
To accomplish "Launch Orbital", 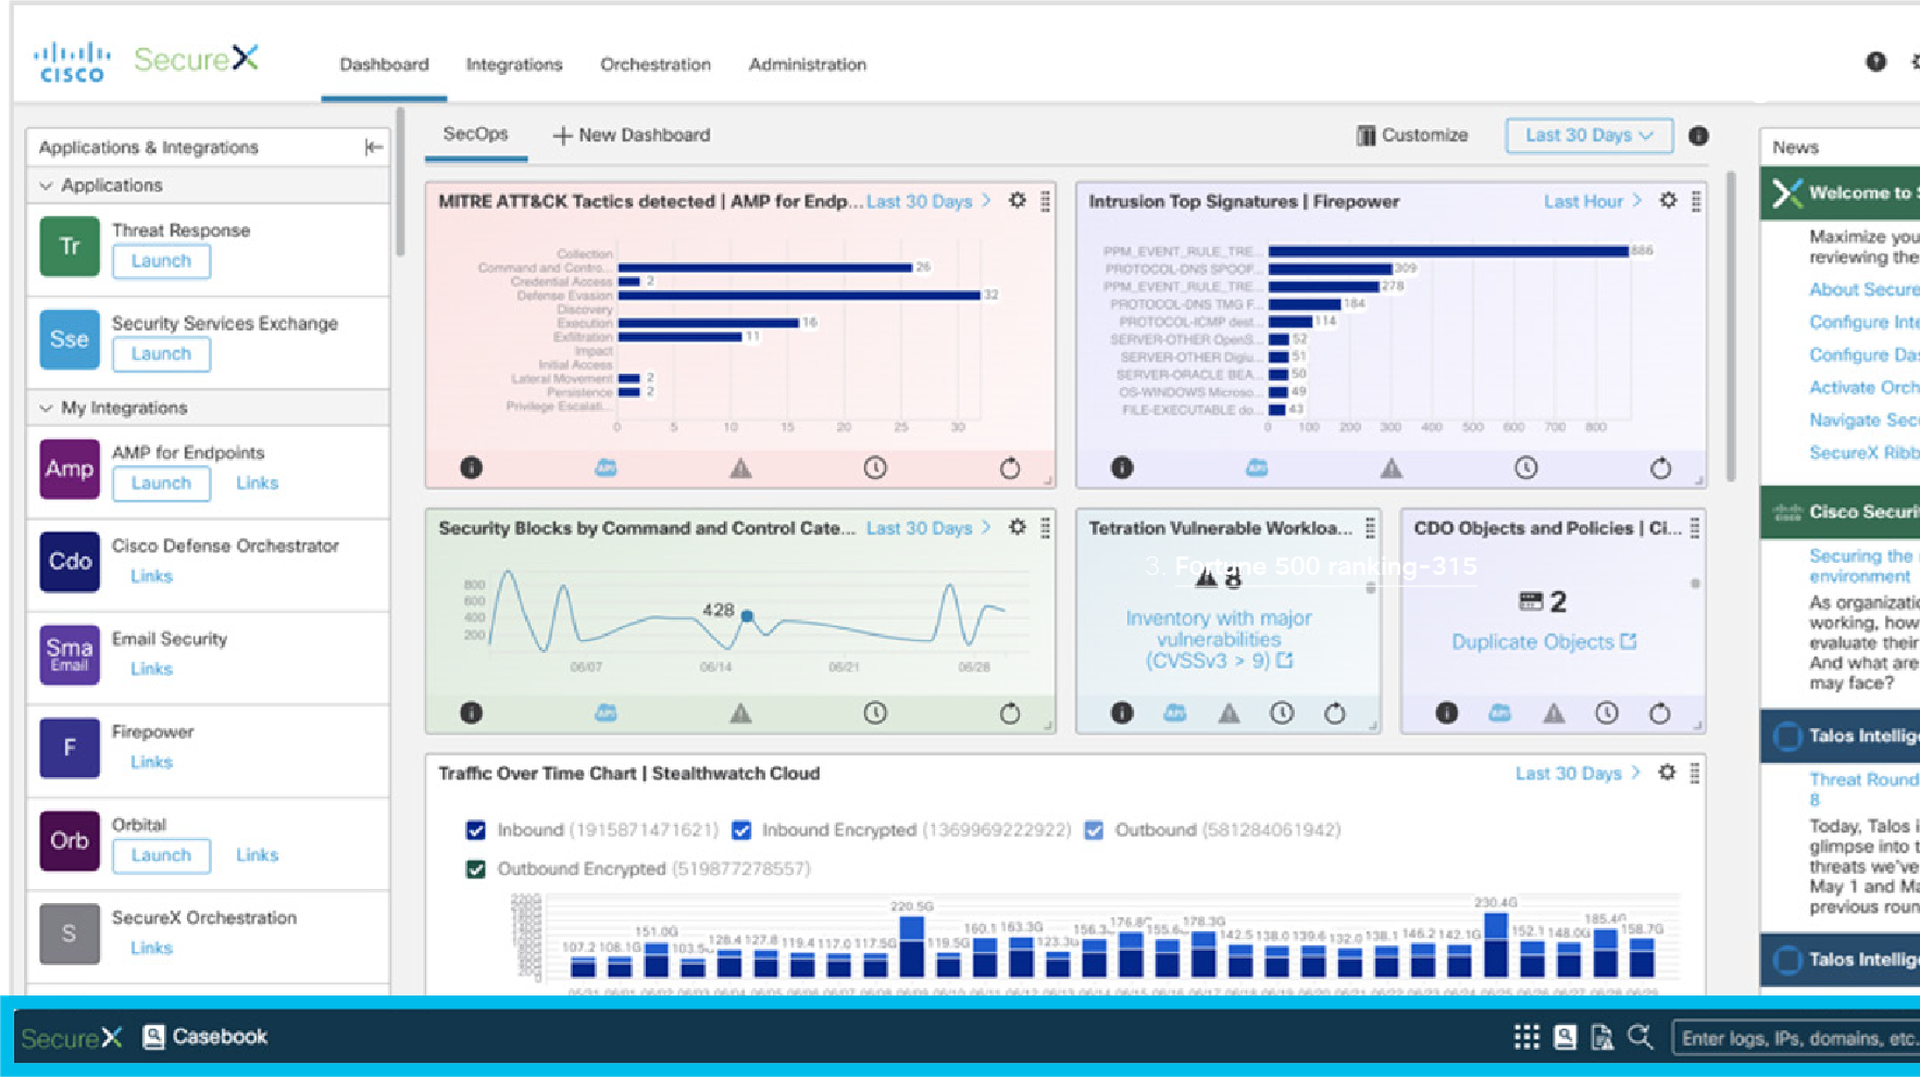I will pos(161,855).
